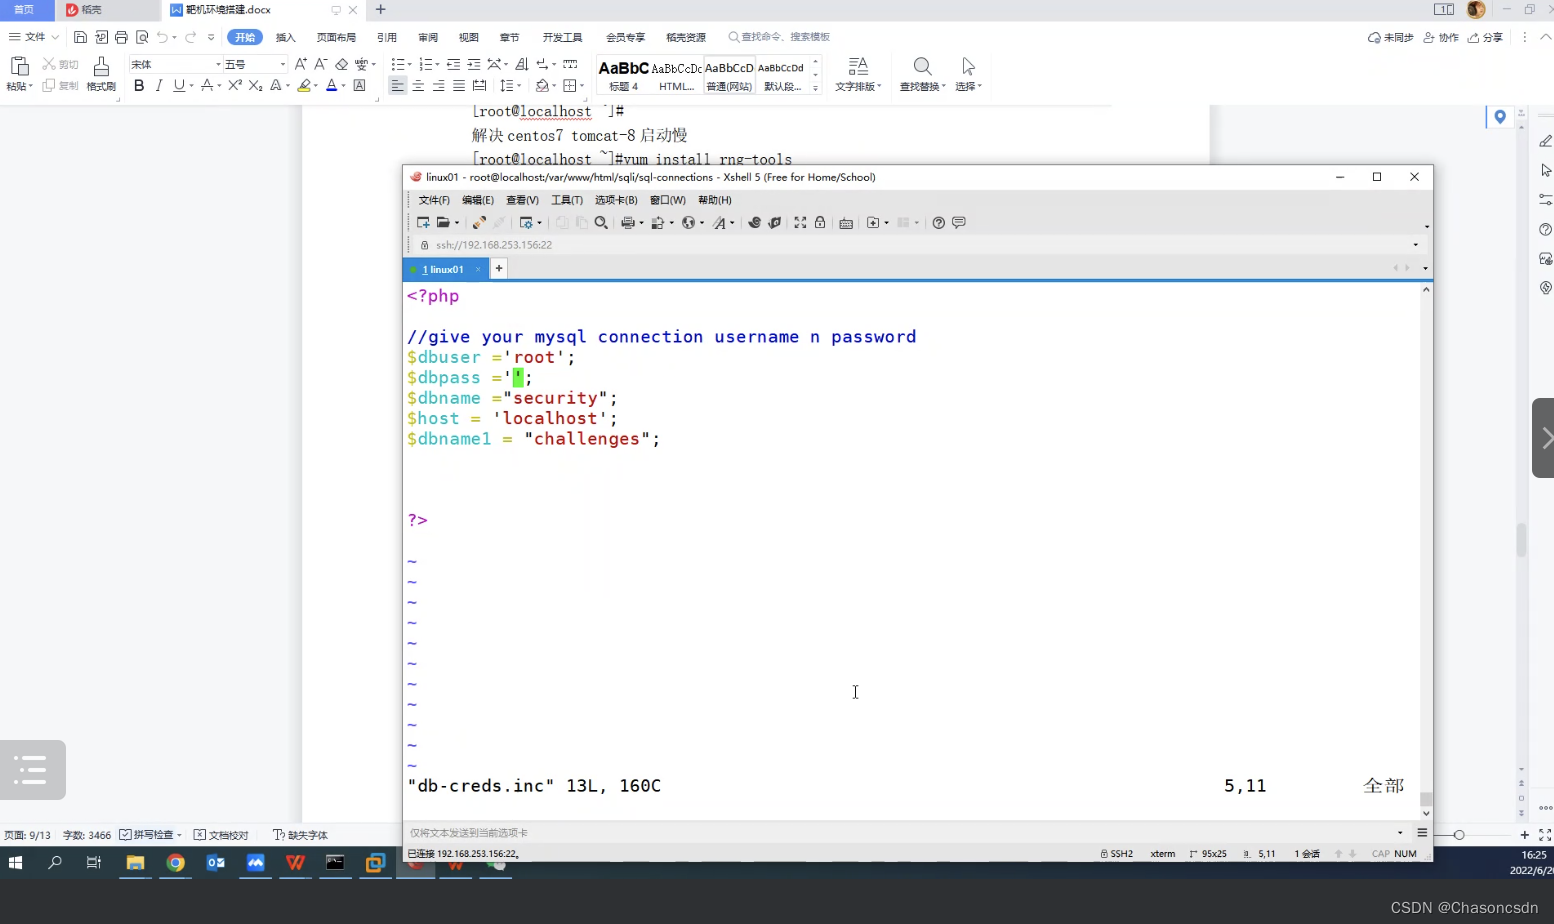
Task: Switch to the 插入 ribbon tab
Action: 286,37
